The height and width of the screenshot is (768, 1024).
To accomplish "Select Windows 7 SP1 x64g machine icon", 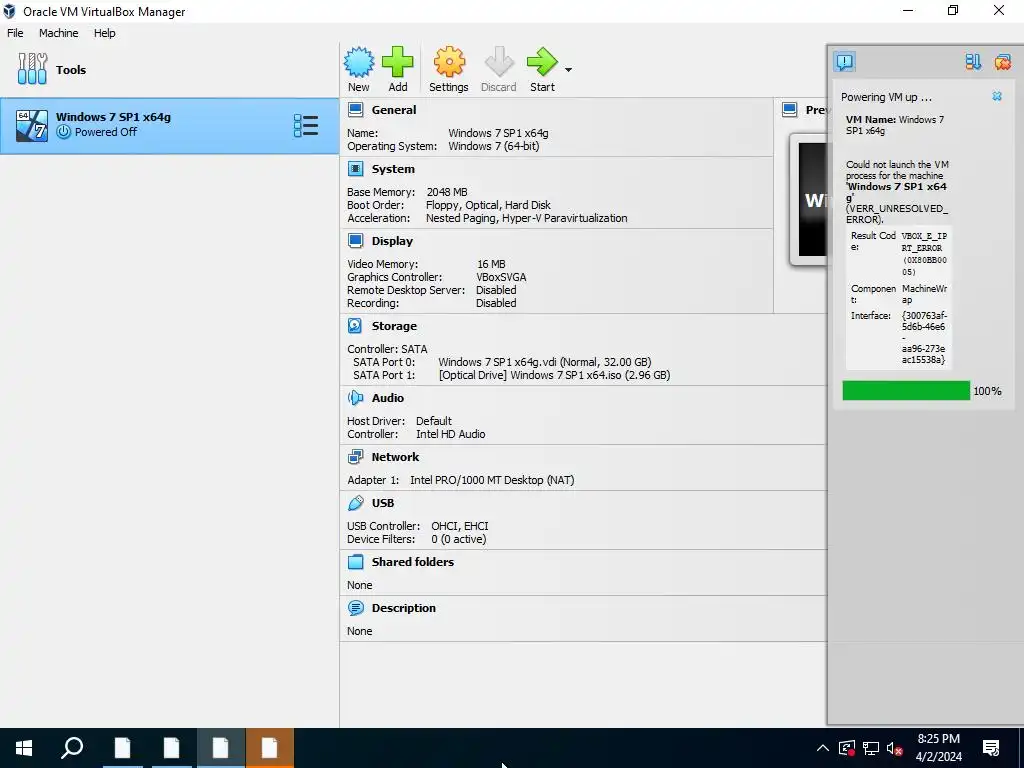I will point(32,125).
